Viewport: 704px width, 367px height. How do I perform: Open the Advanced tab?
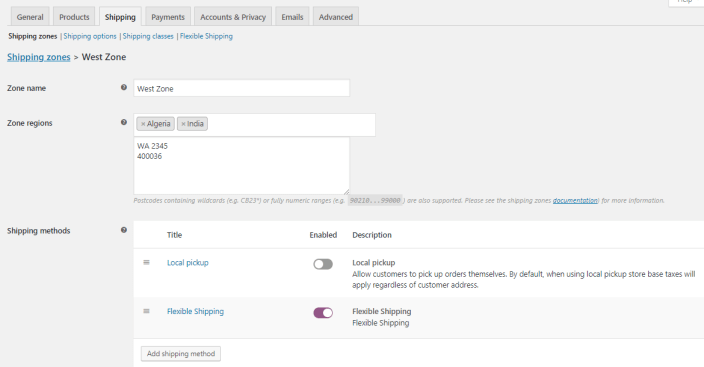336,17
